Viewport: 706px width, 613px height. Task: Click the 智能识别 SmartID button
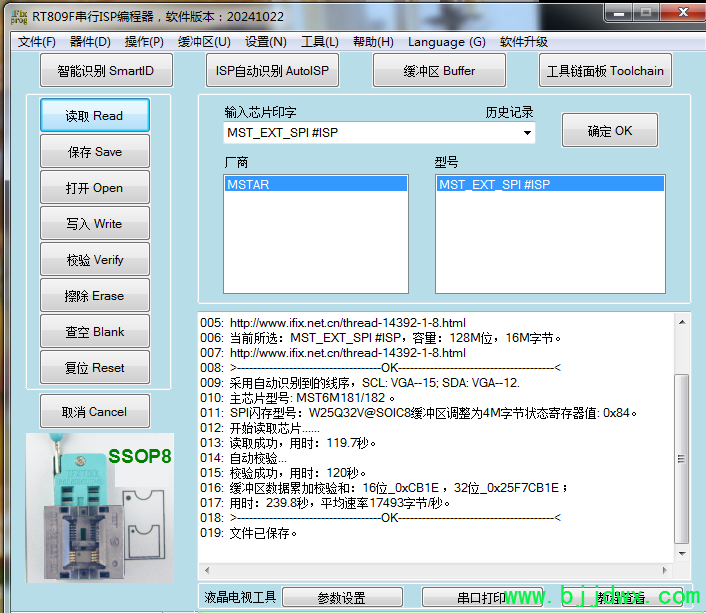pyautogui.click(x=107, y=71)
